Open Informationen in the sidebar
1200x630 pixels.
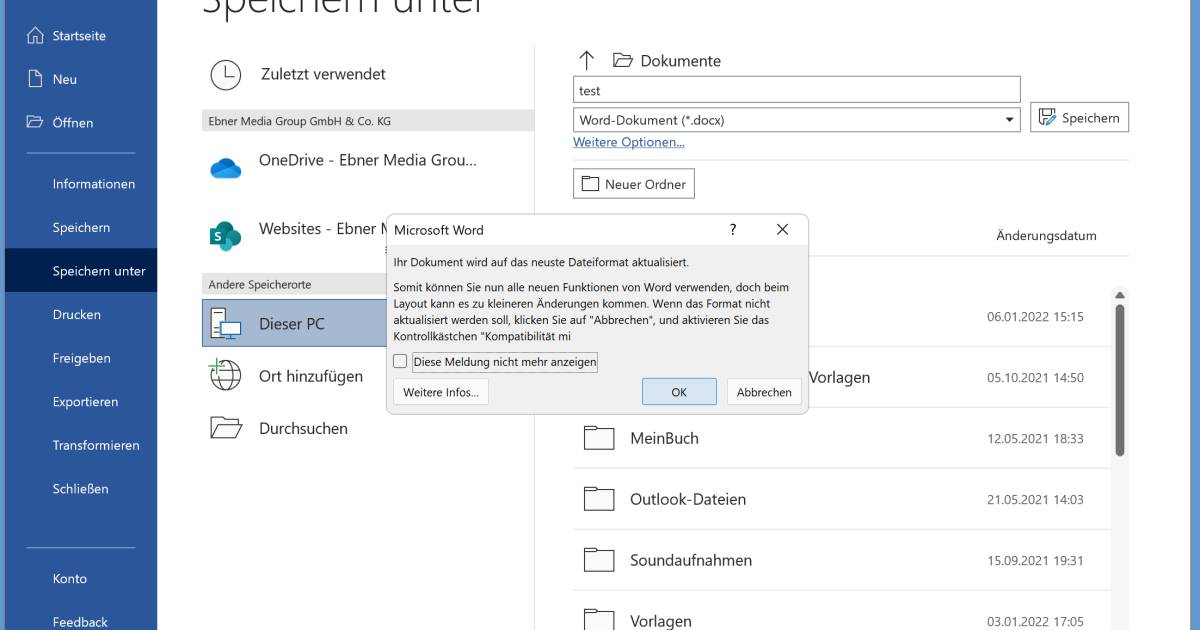click(94, 184)
